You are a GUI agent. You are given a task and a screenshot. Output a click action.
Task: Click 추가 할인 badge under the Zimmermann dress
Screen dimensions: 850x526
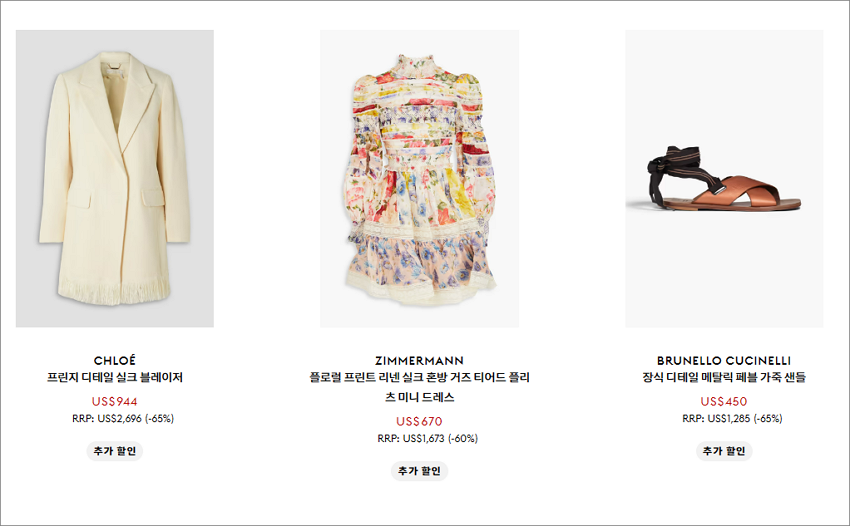click(x=420, y=471)
